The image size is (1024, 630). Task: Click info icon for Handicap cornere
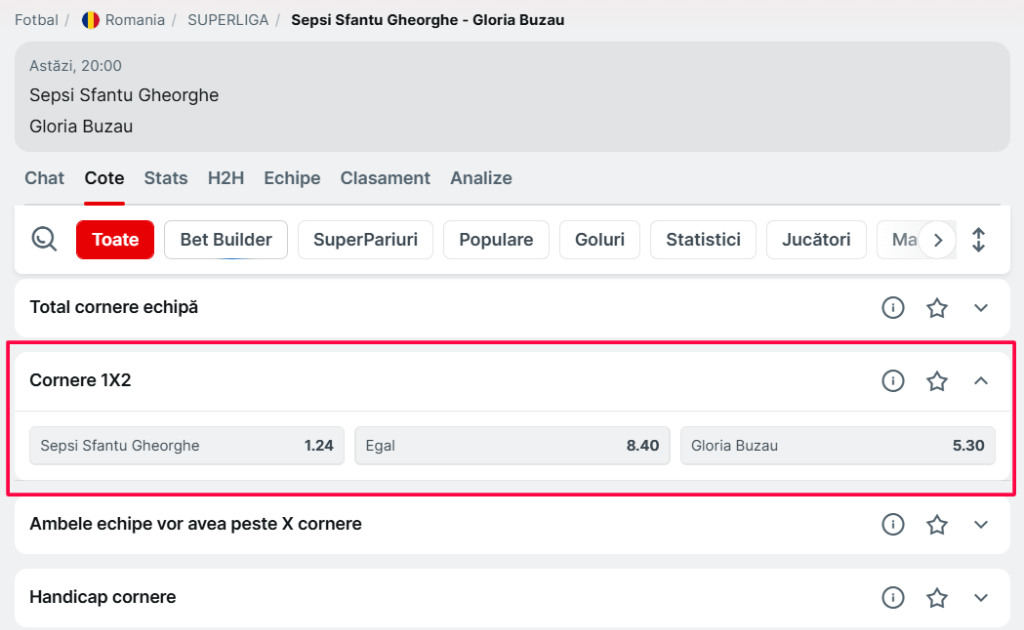(893, 597)
